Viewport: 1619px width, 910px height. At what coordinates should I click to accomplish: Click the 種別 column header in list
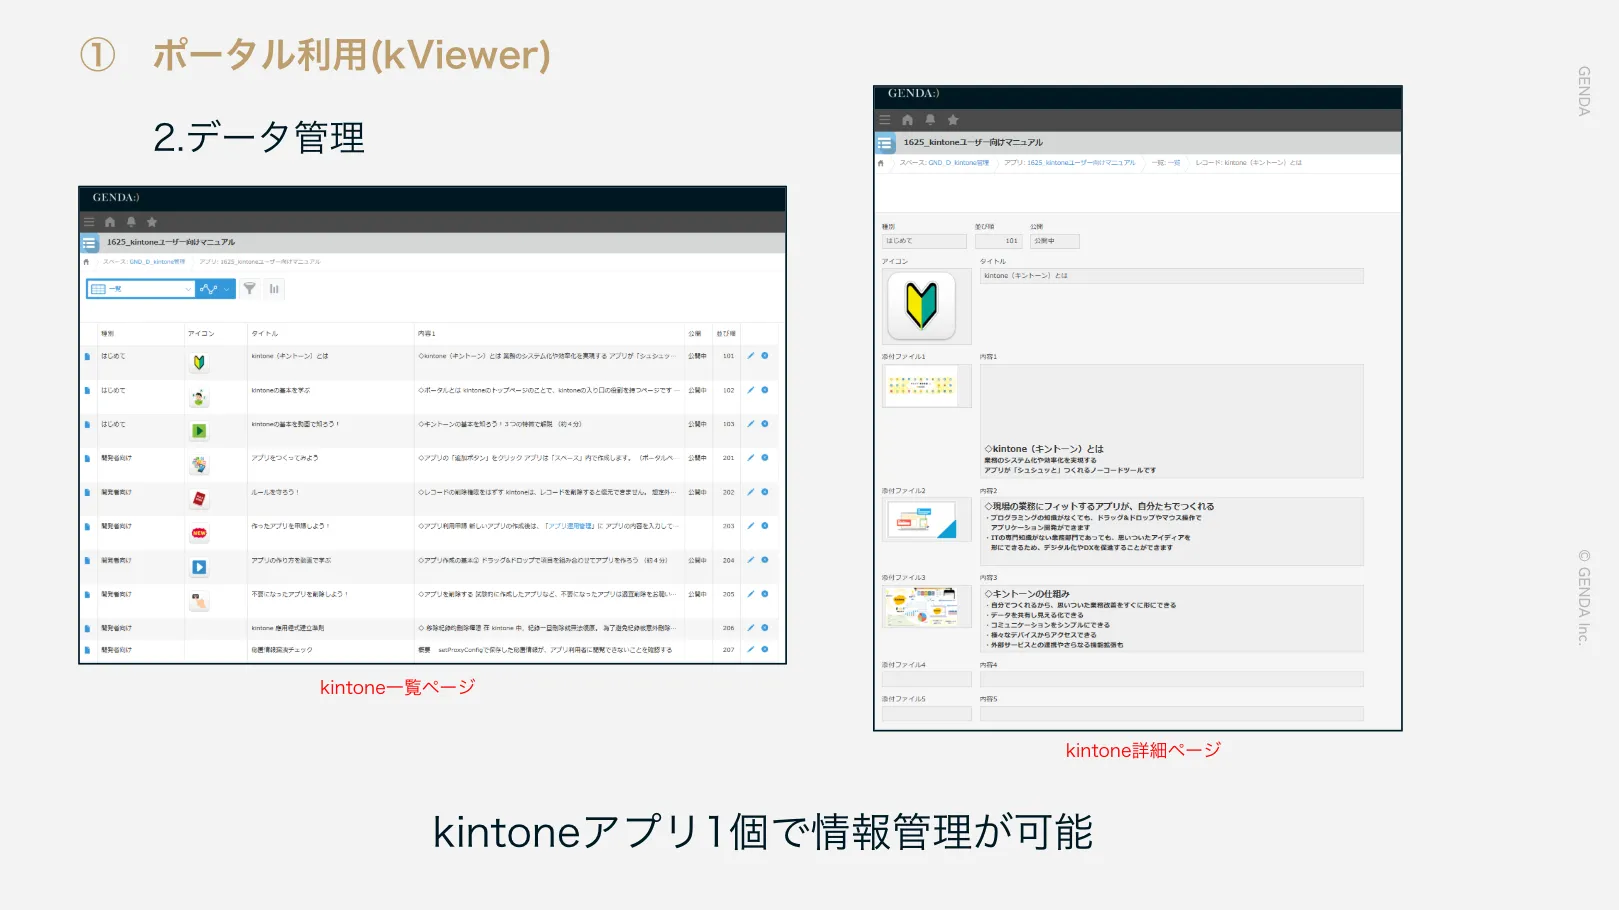click(x=107, y=333)
